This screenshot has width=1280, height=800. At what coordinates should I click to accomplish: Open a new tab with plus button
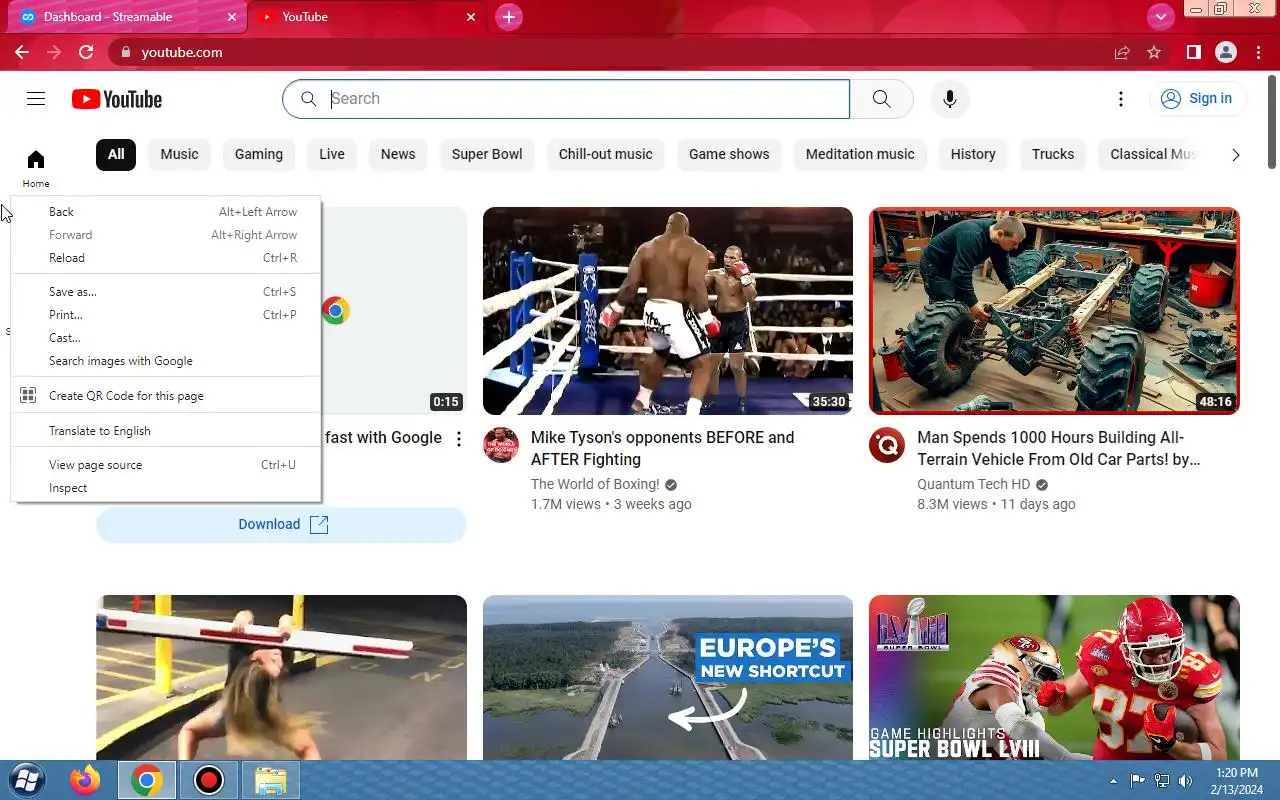(509, 17)
